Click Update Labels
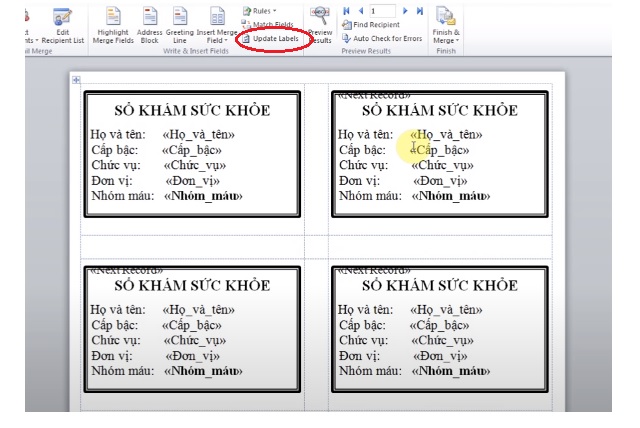Viewport: 640px width, 428px height. coord(271,39)
